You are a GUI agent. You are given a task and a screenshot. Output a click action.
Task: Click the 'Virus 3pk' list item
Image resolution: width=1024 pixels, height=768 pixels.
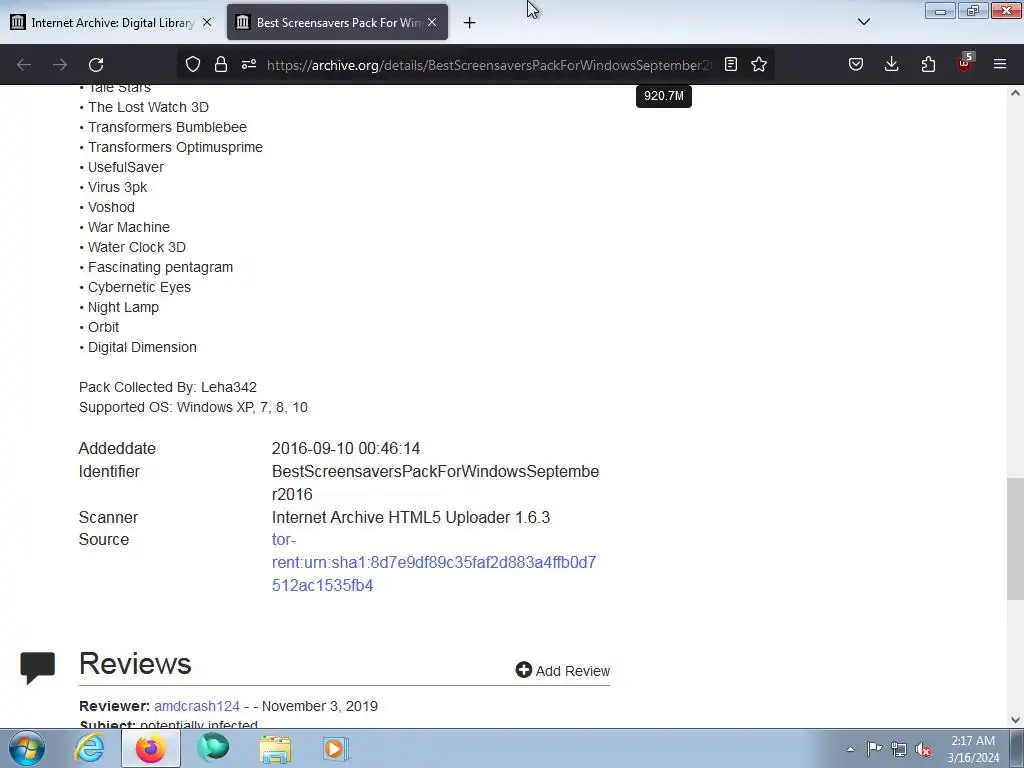coord(117,187)
